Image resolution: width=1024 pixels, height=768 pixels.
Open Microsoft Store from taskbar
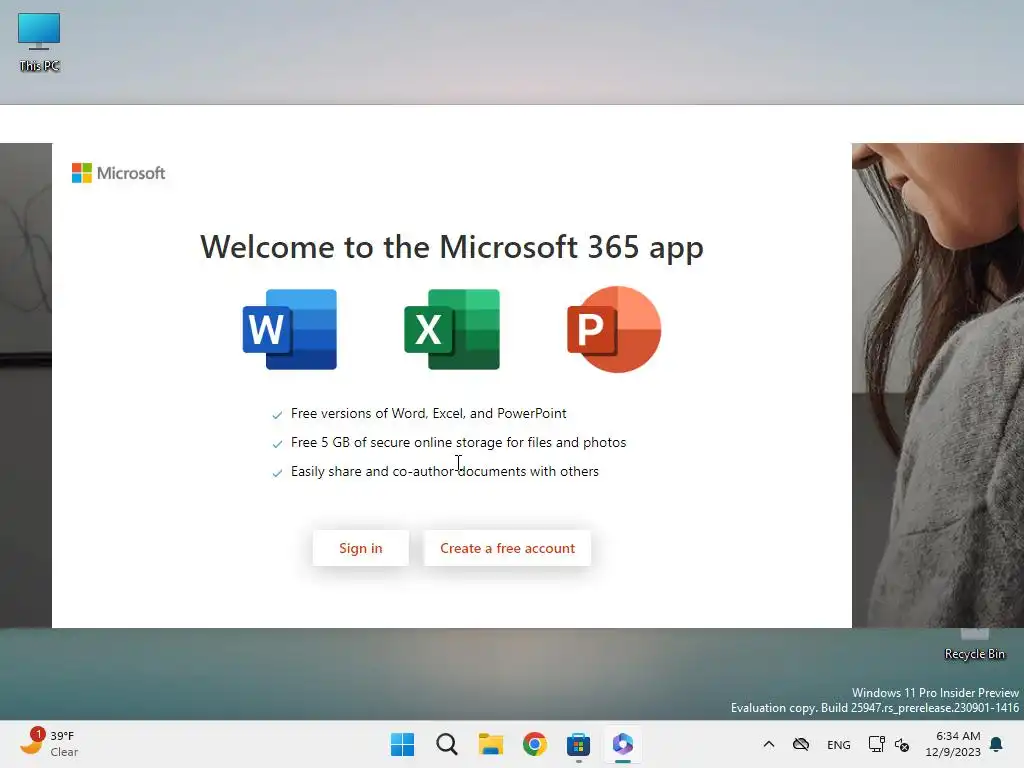coord(579,744)
